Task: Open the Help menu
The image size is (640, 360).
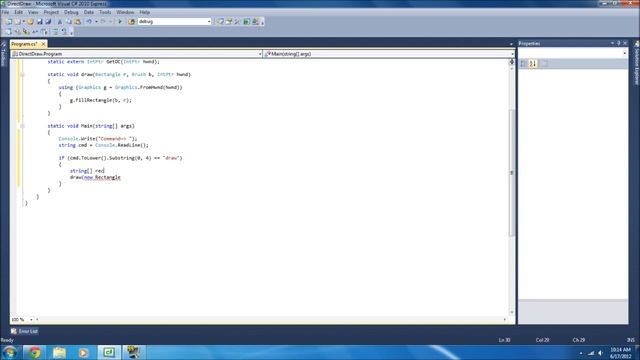Action: click(x=144, y=12)
